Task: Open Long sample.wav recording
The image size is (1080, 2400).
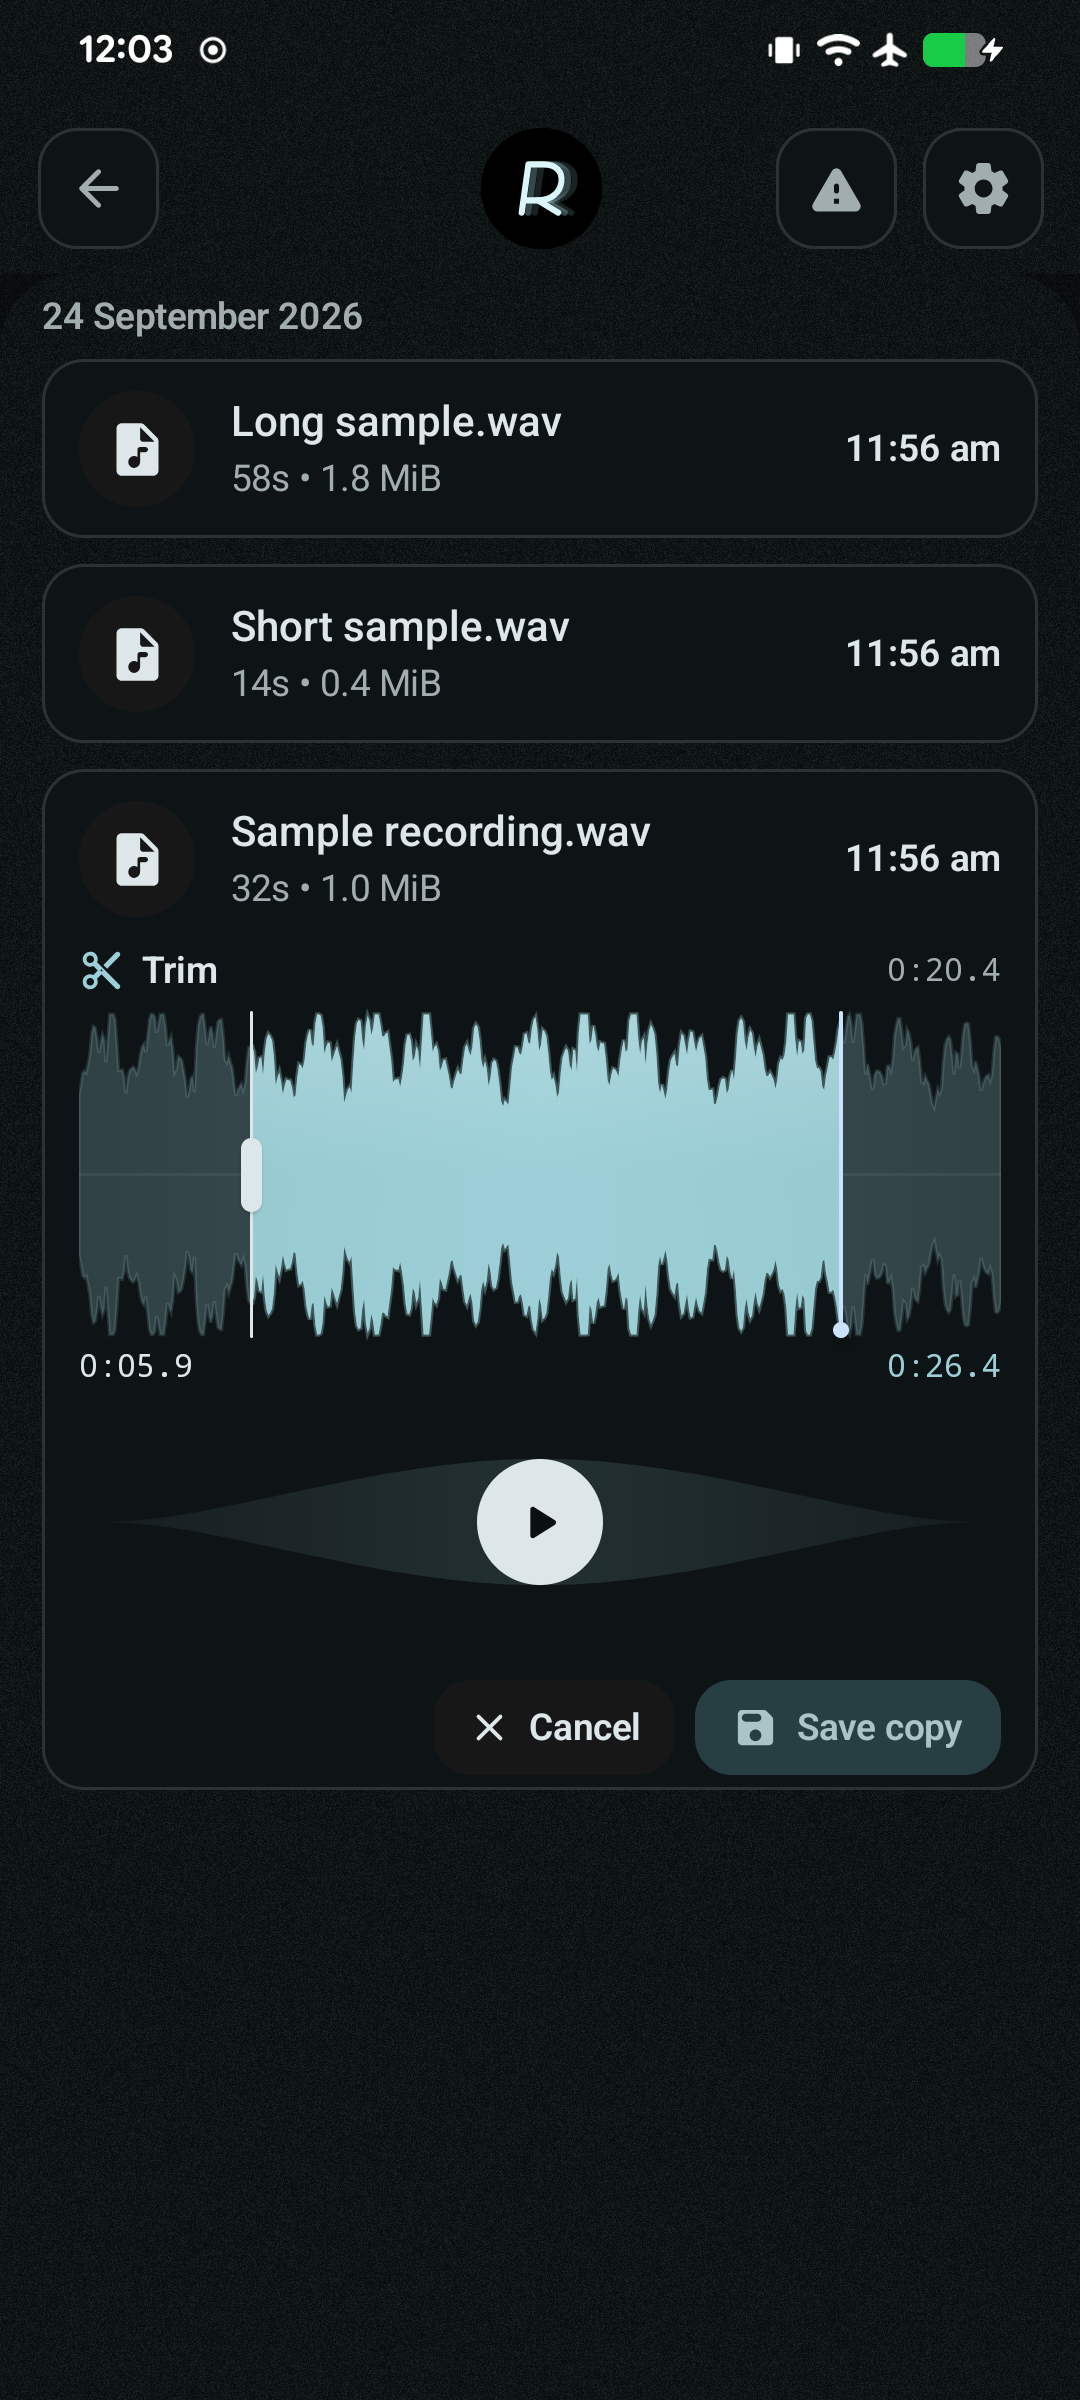Action: (540, 449)
